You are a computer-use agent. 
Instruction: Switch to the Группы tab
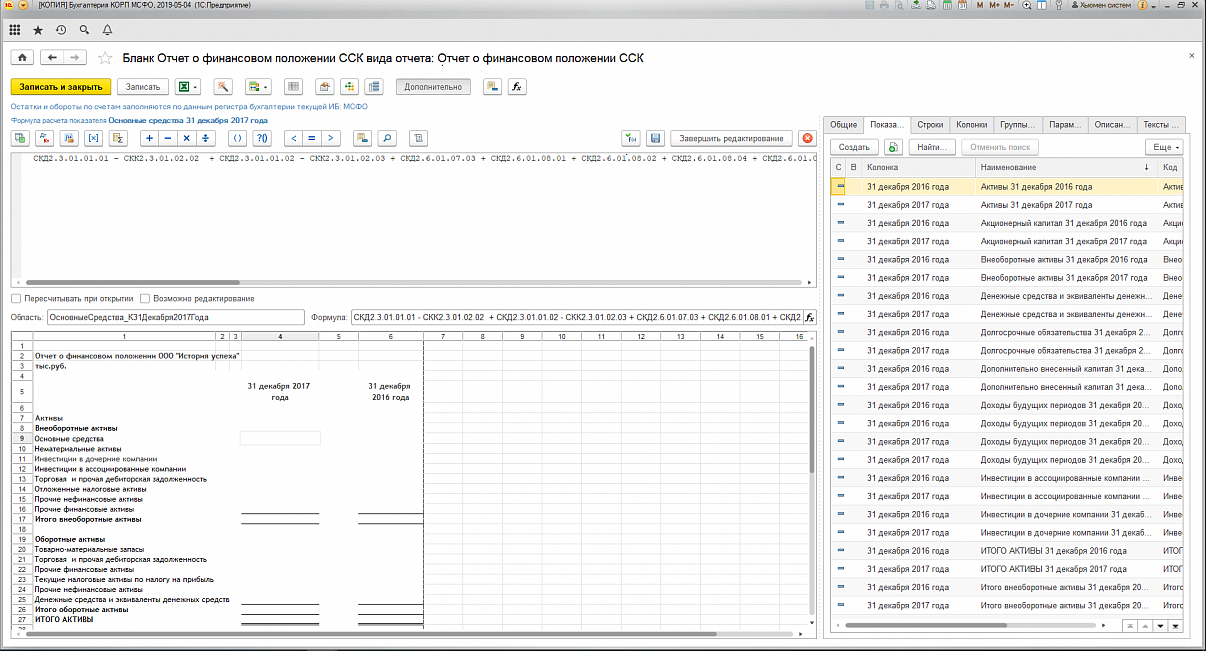click(1019, 125)
